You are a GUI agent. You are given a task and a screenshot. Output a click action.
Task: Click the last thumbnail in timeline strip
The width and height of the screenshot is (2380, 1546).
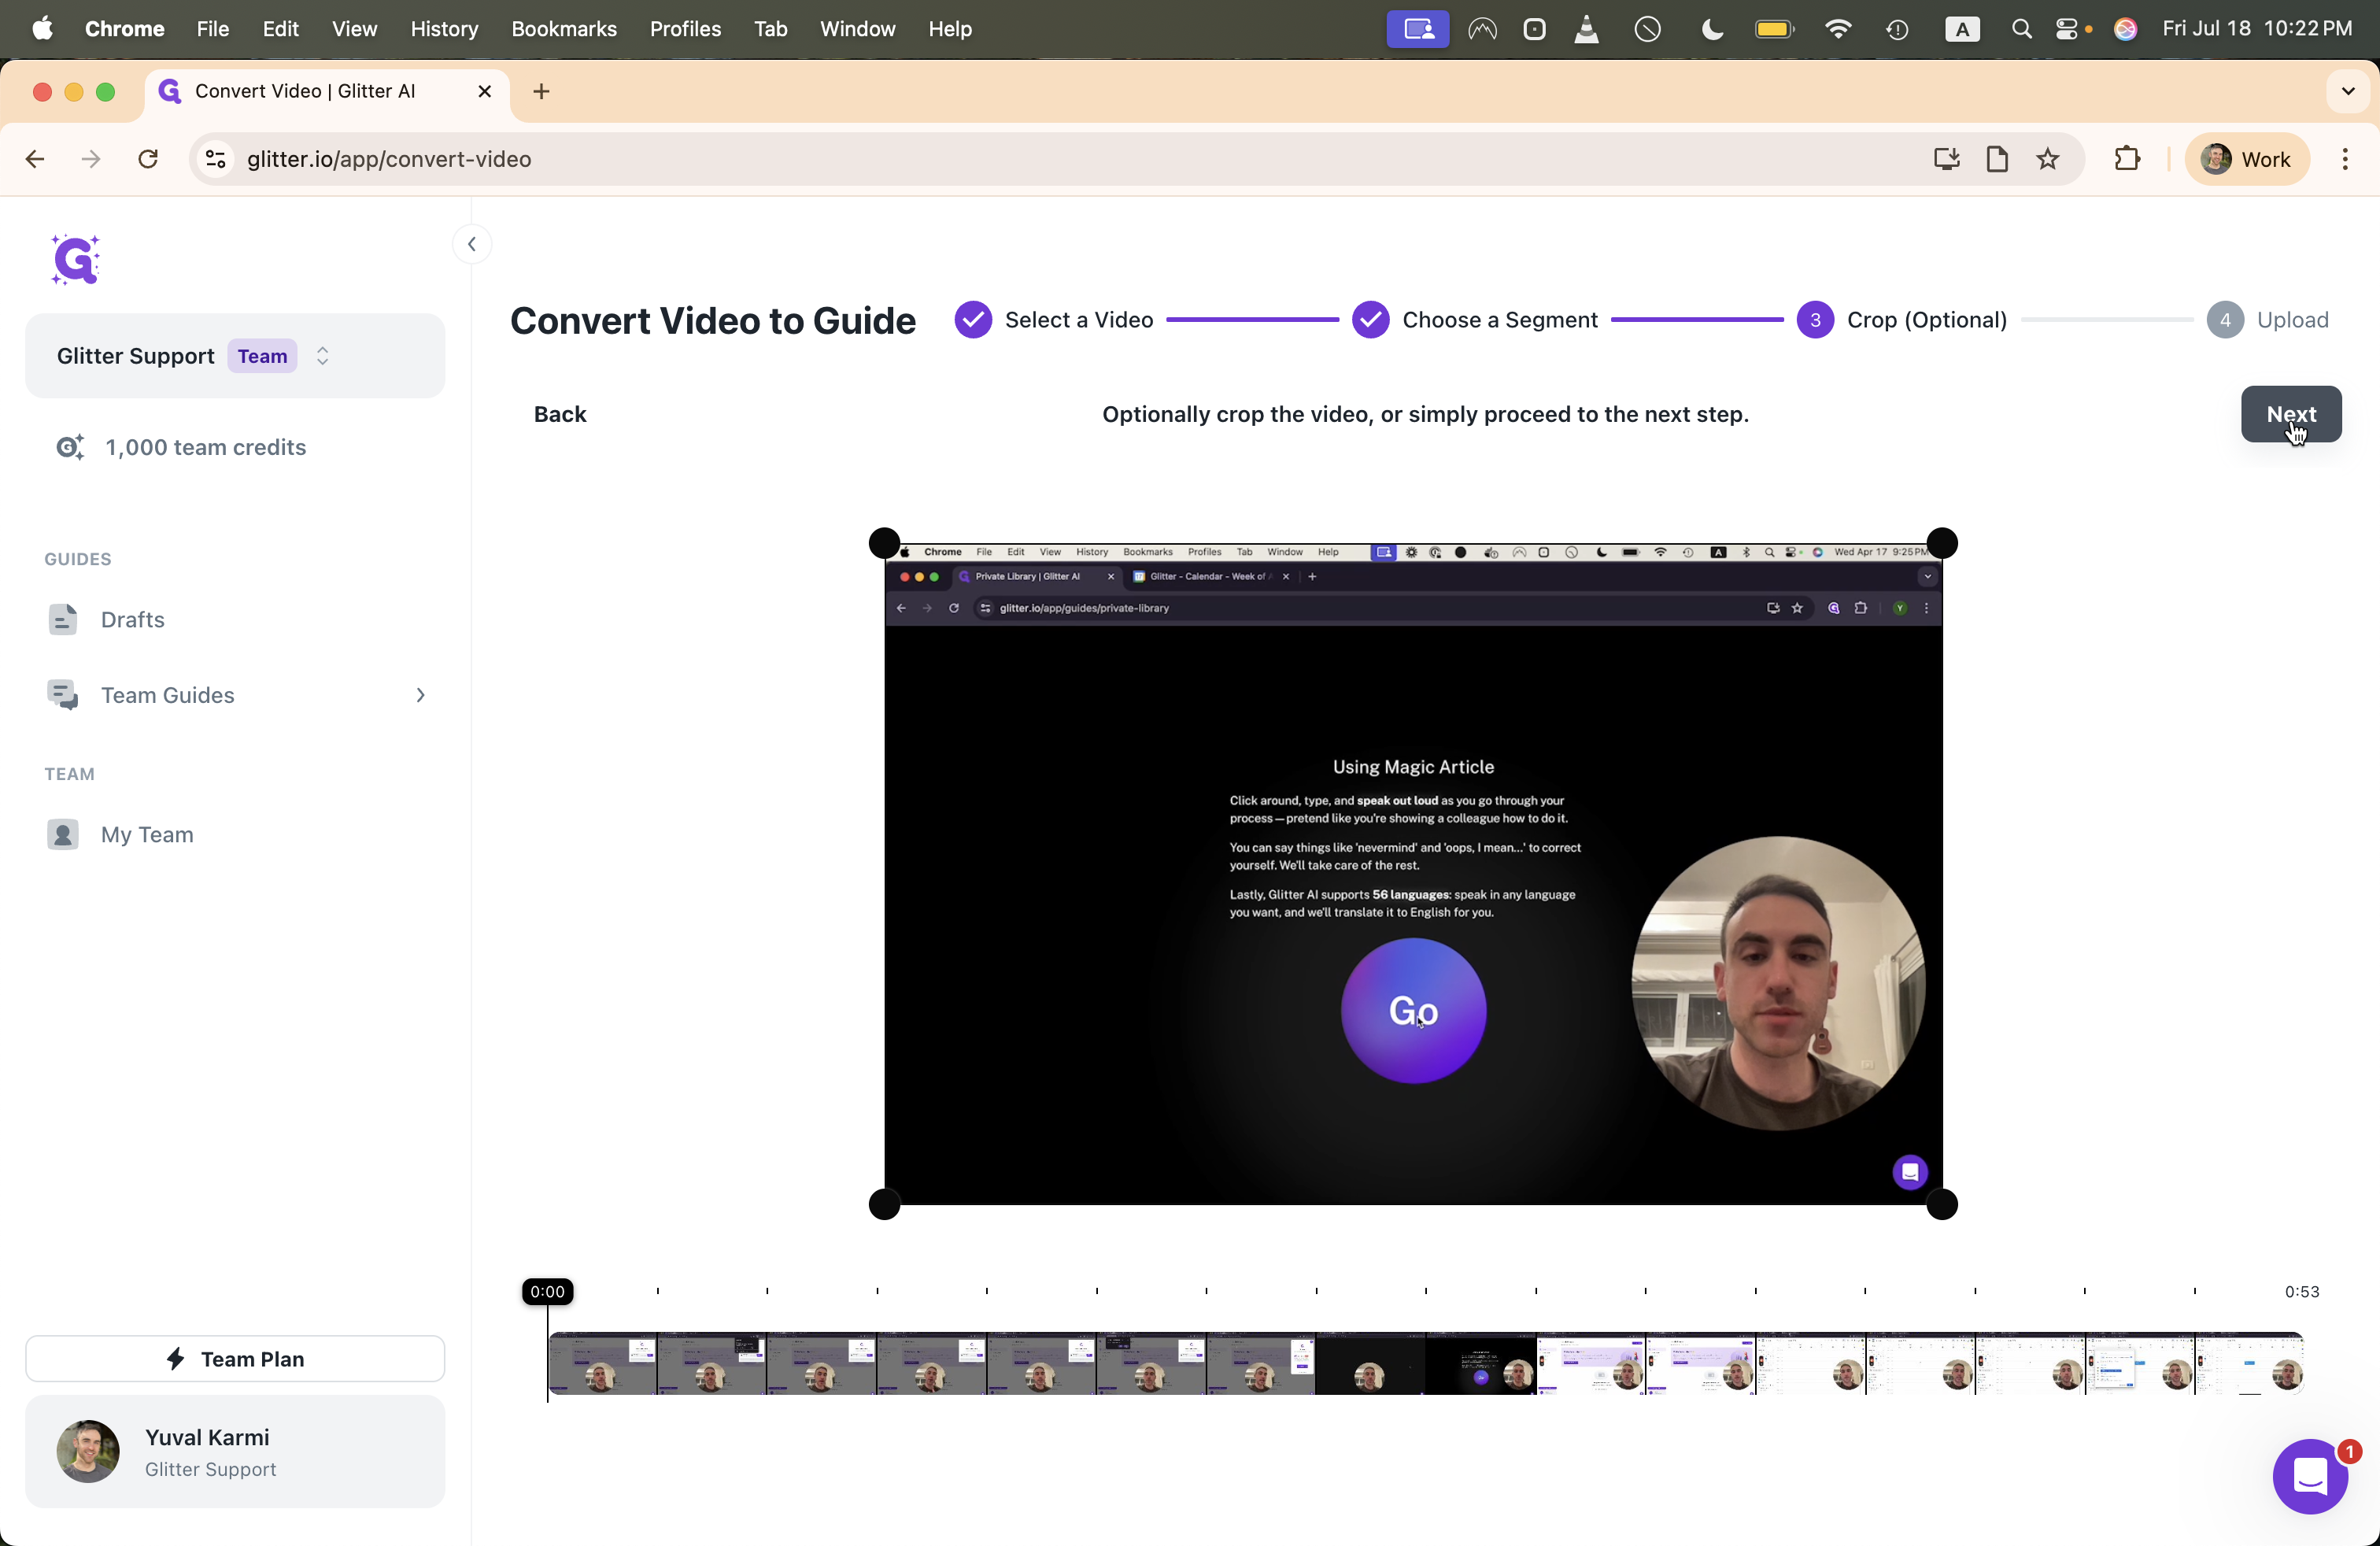point(2249,1363)
